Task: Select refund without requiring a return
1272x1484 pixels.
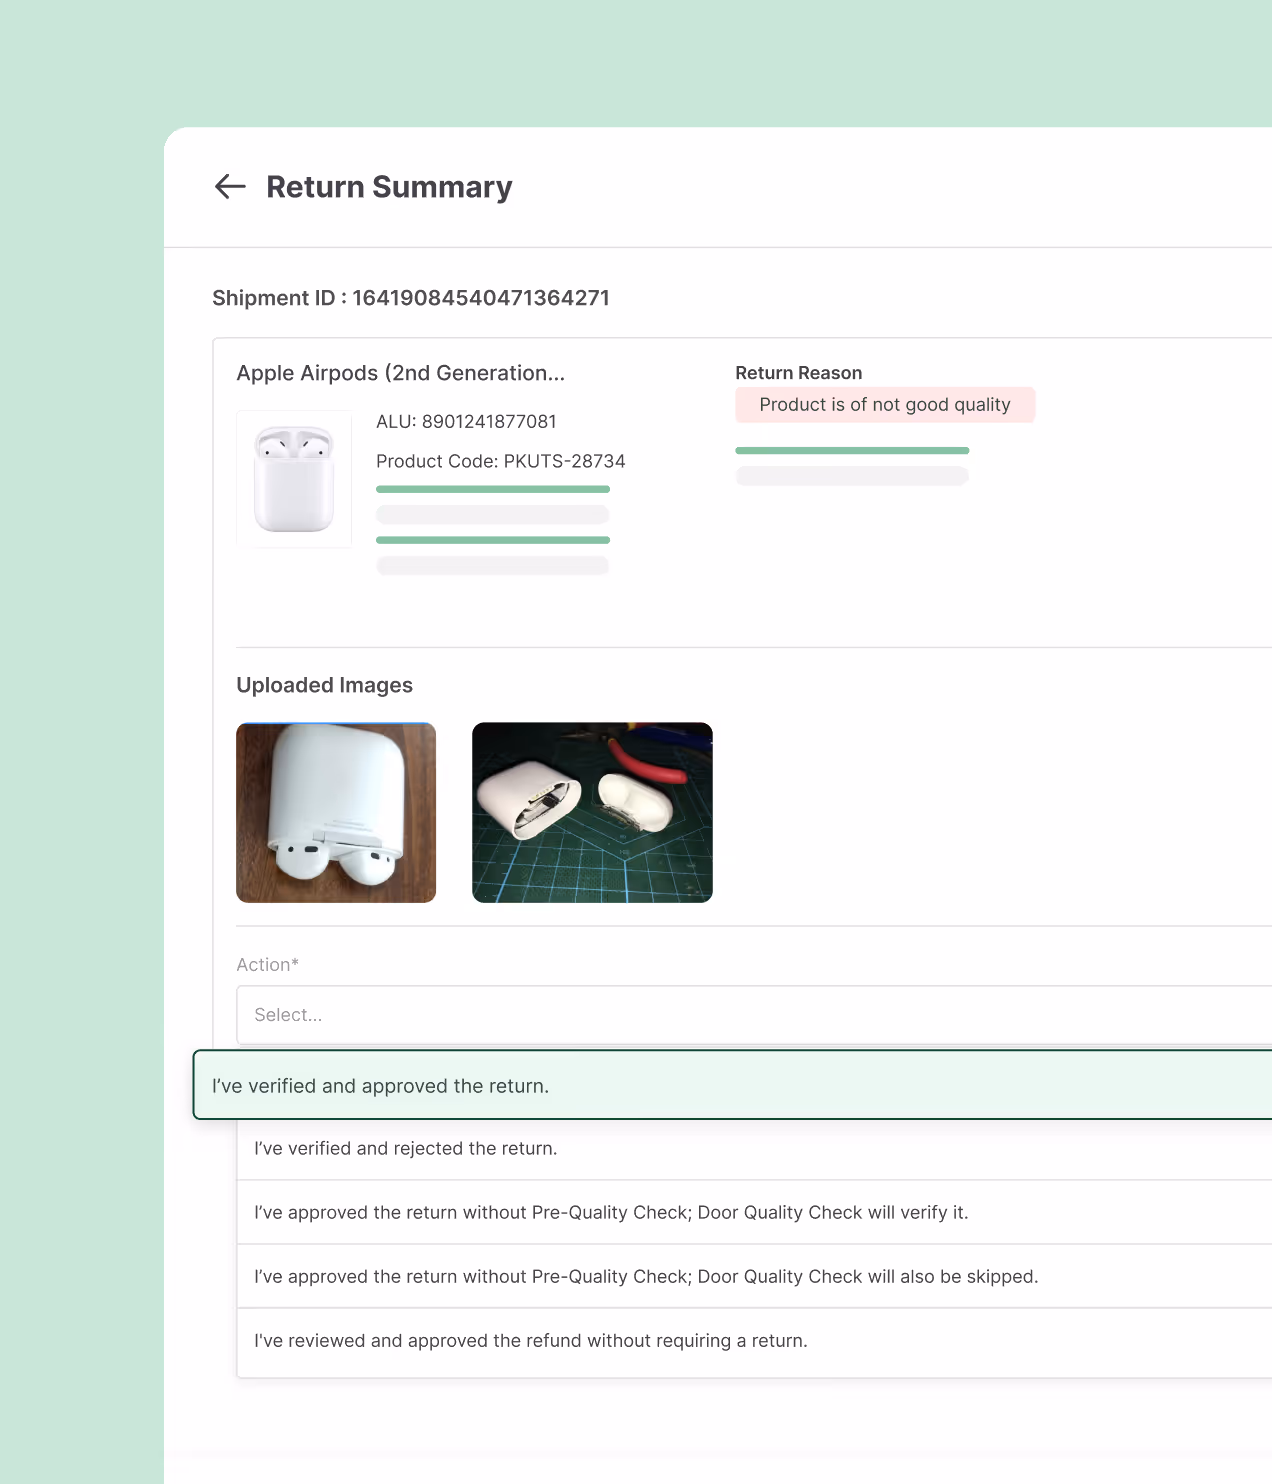Action: pos(531,1340)
